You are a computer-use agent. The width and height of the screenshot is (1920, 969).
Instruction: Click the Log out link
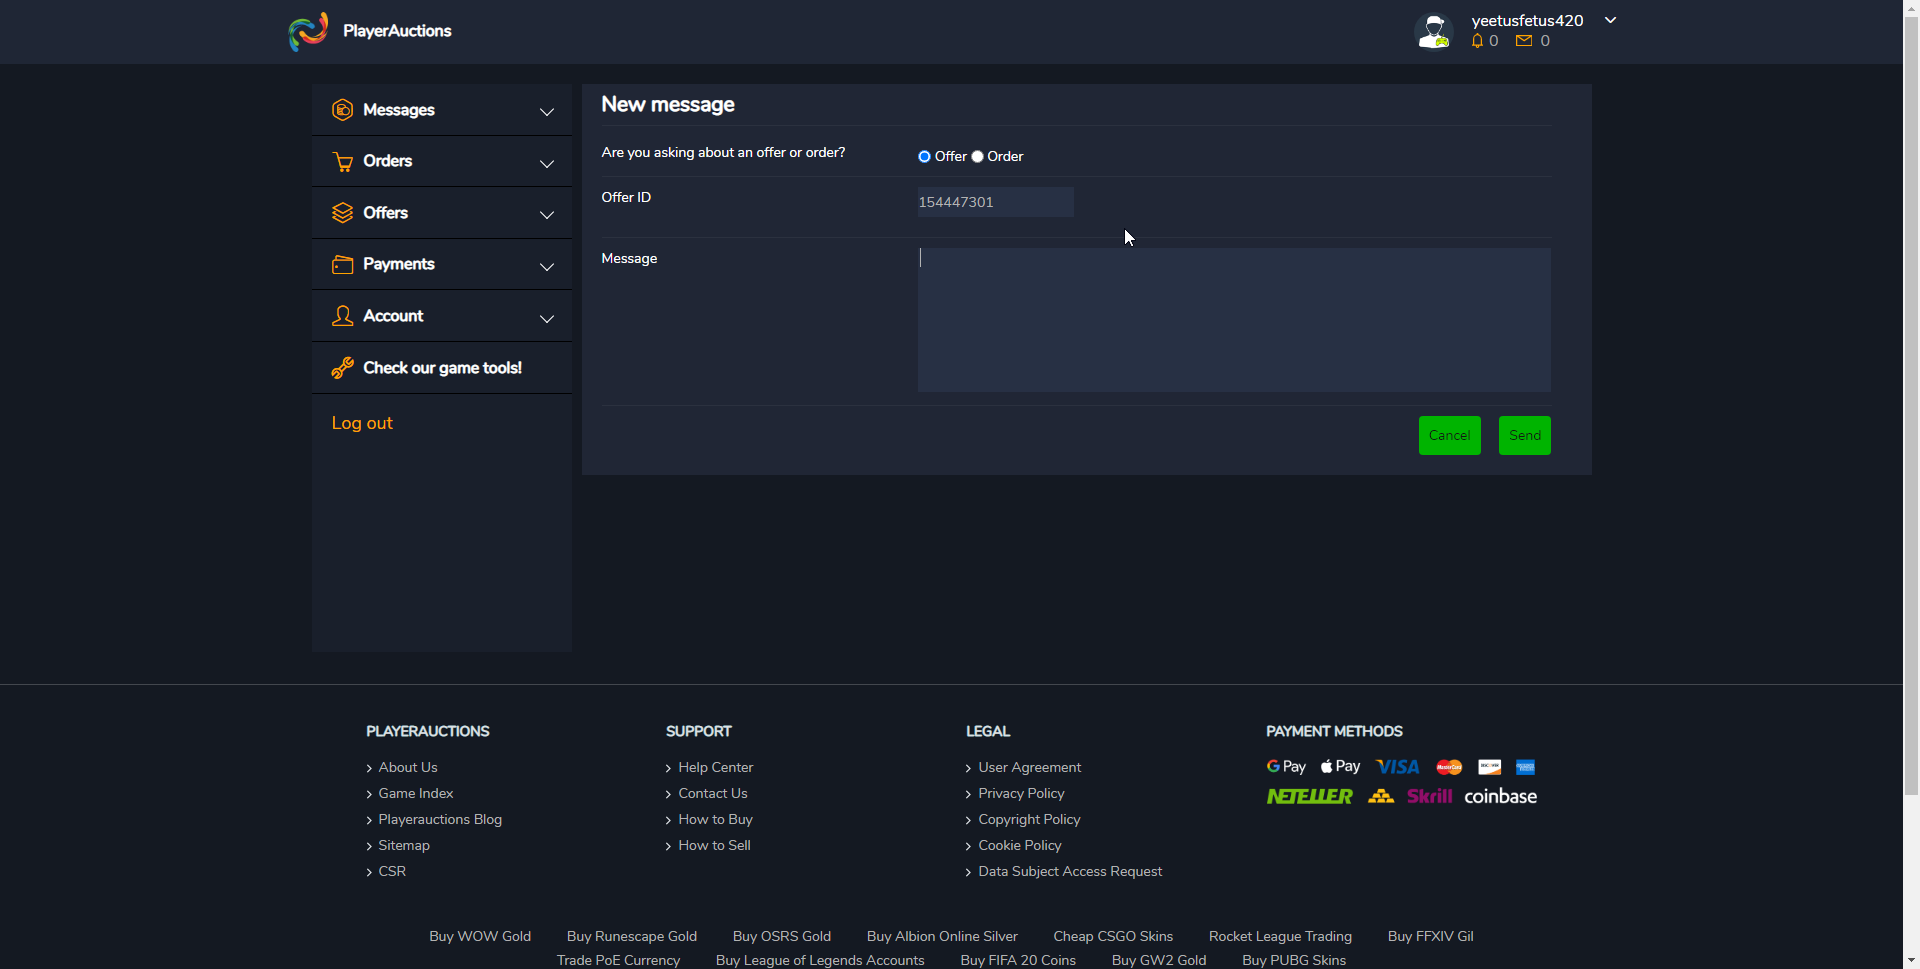(x=362, y=423)
